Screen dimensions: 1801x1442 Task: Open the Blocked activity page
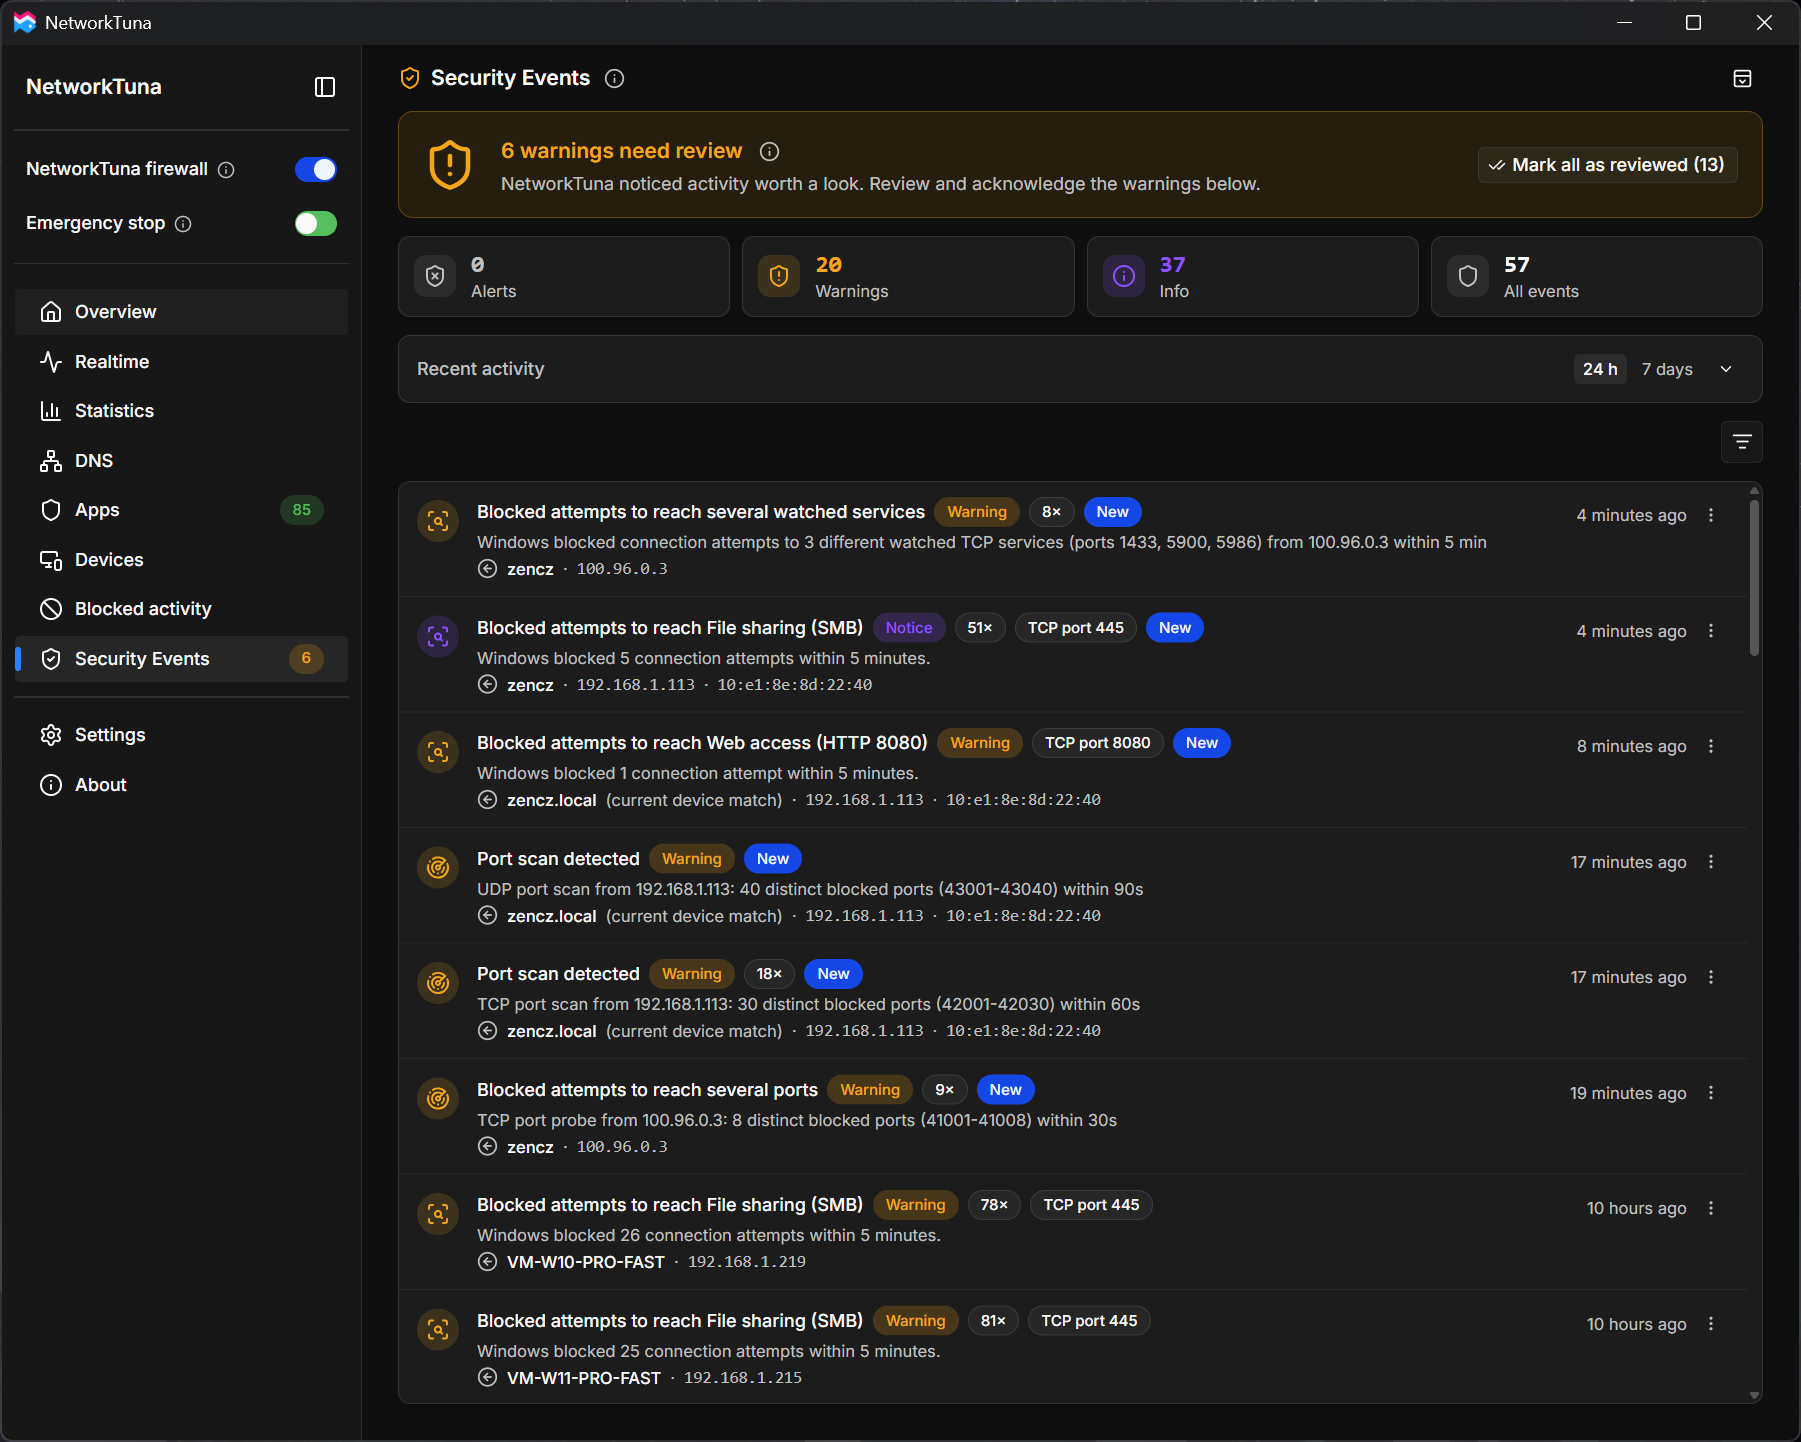click(x=181, y=609)
